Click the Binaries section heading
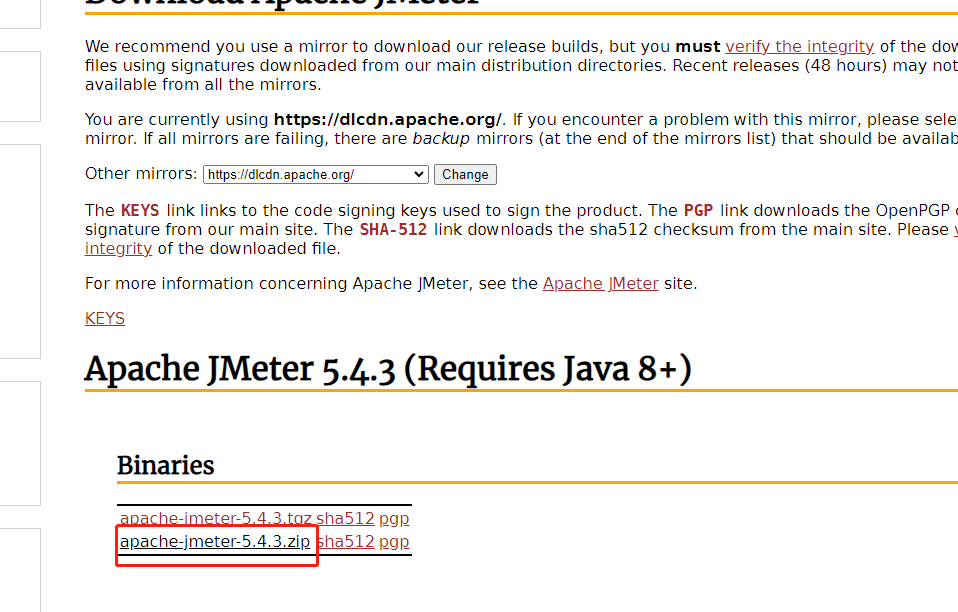958x612 pixels. [166, 465]
